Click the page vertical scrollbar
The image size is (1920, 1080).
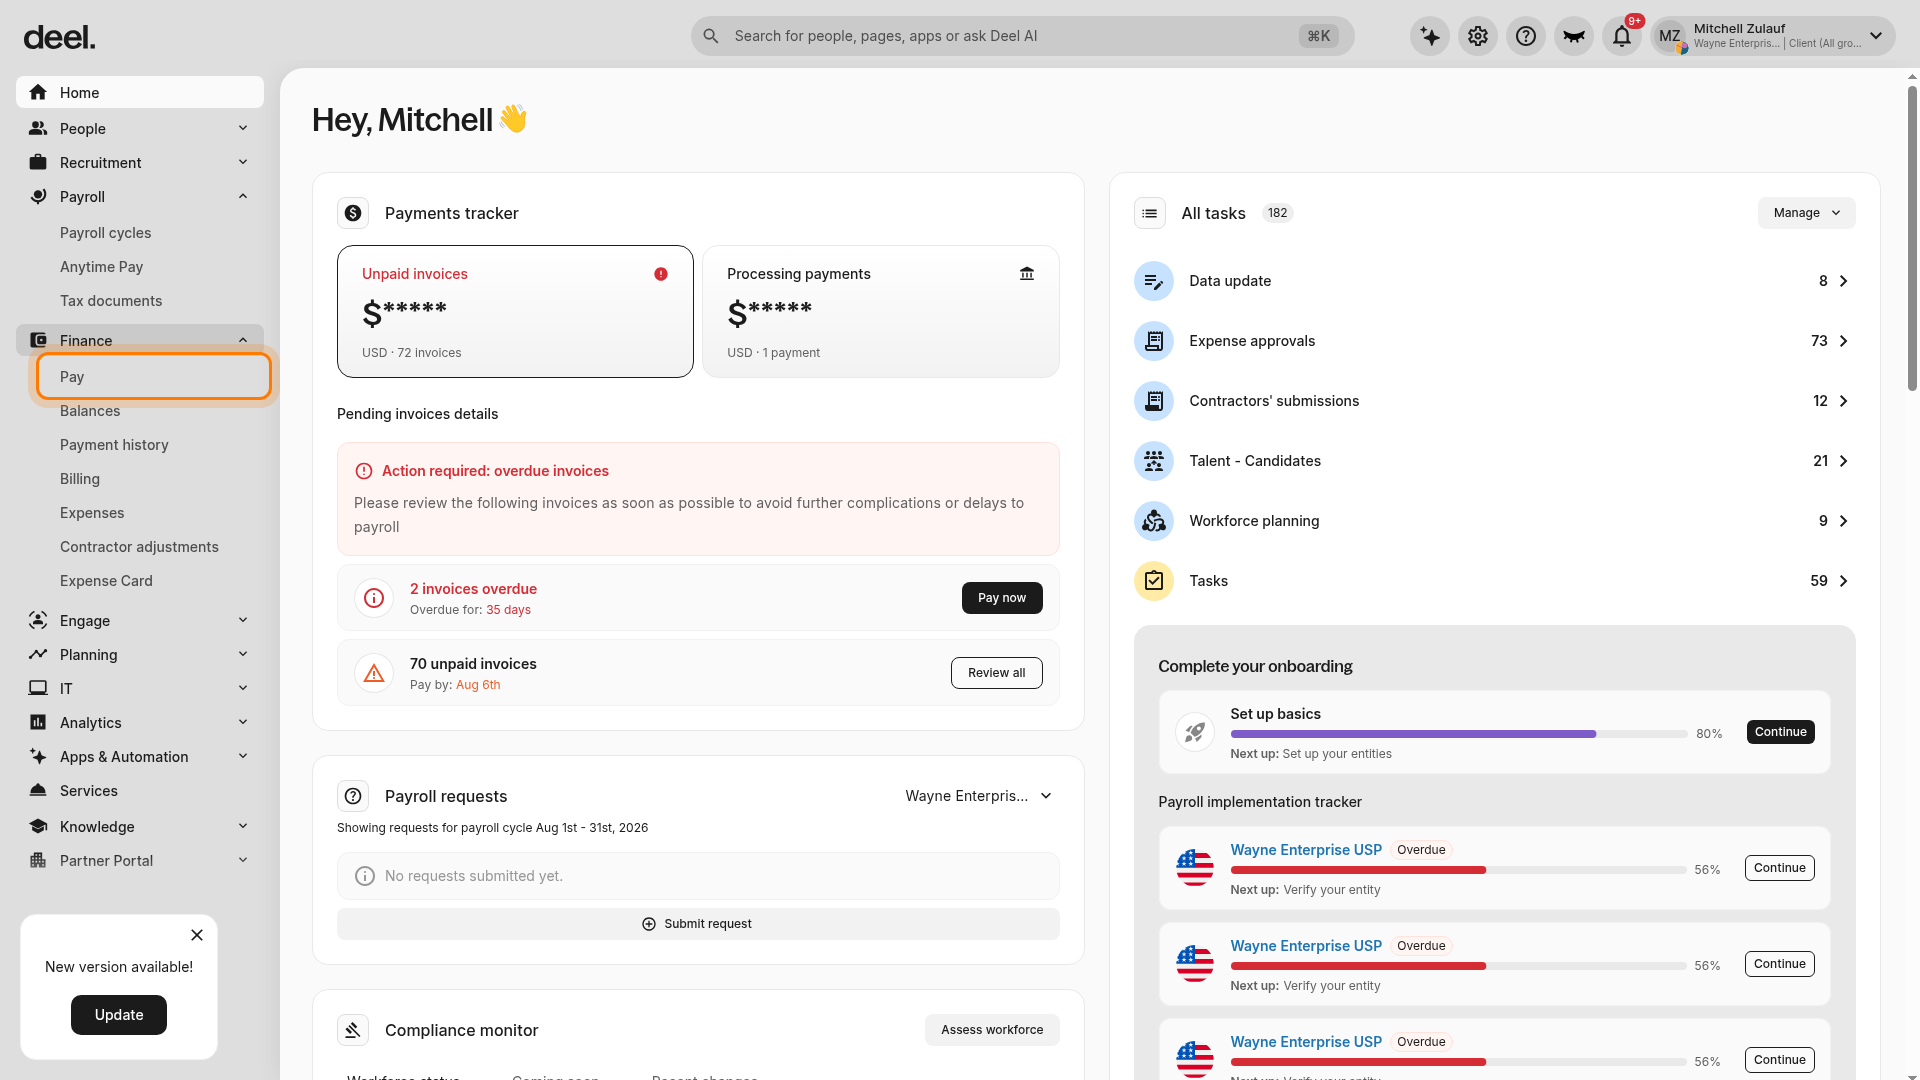tap(1912, 238)
